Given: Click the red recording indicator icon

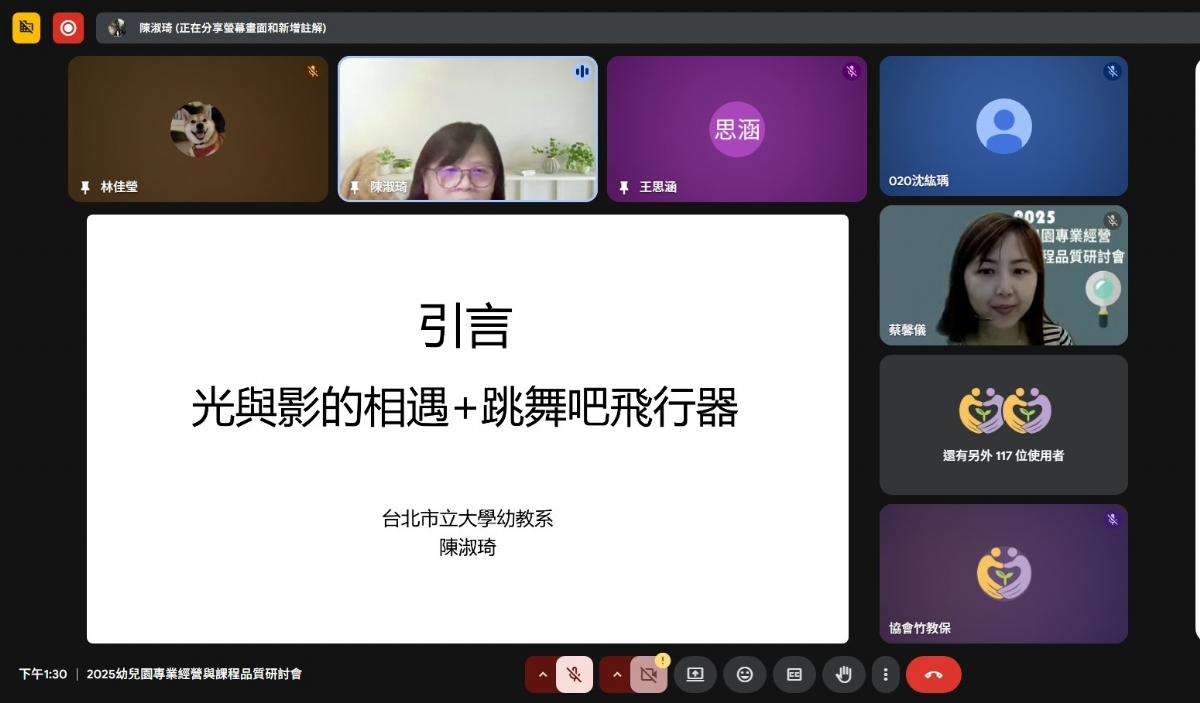Looking at the screenshot, I should [x=68, y=28].
